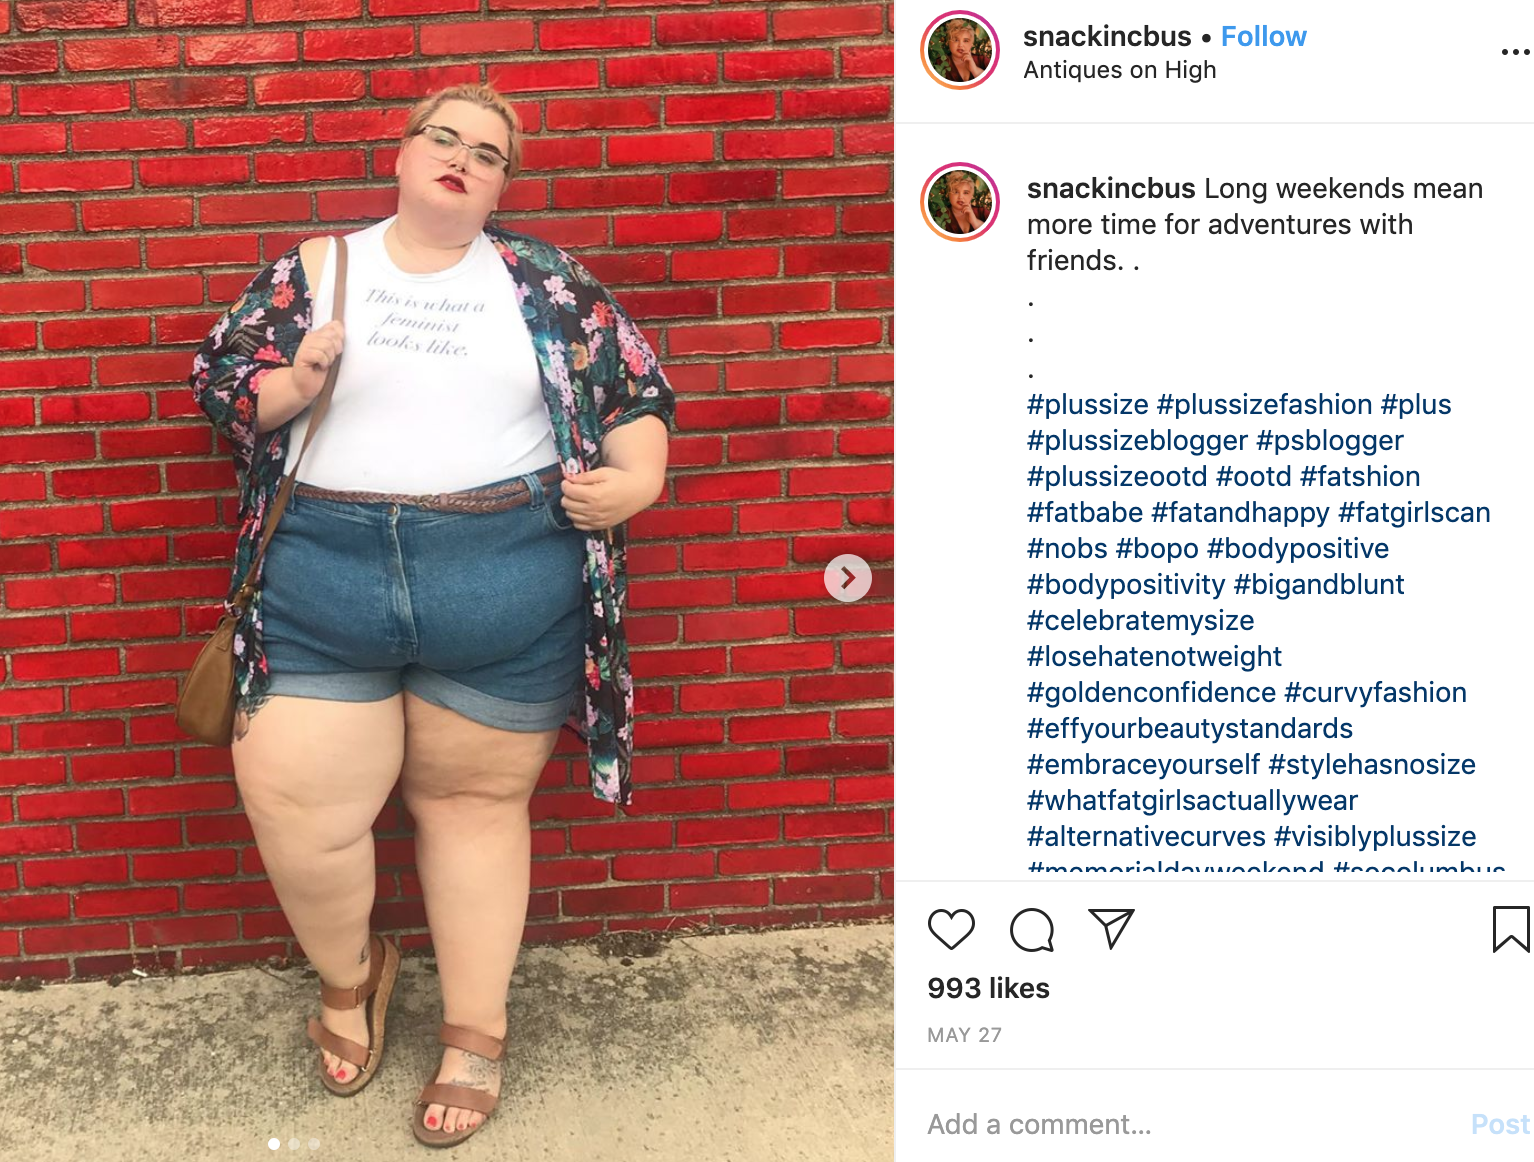Click the Add a comment field
The image size is (1534, 1162).
(x=1190, y=1124)
